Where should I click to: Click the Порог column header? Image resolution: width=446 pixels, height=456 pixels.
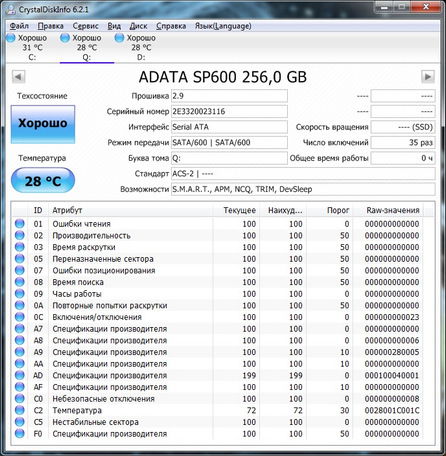click(329, 210)
